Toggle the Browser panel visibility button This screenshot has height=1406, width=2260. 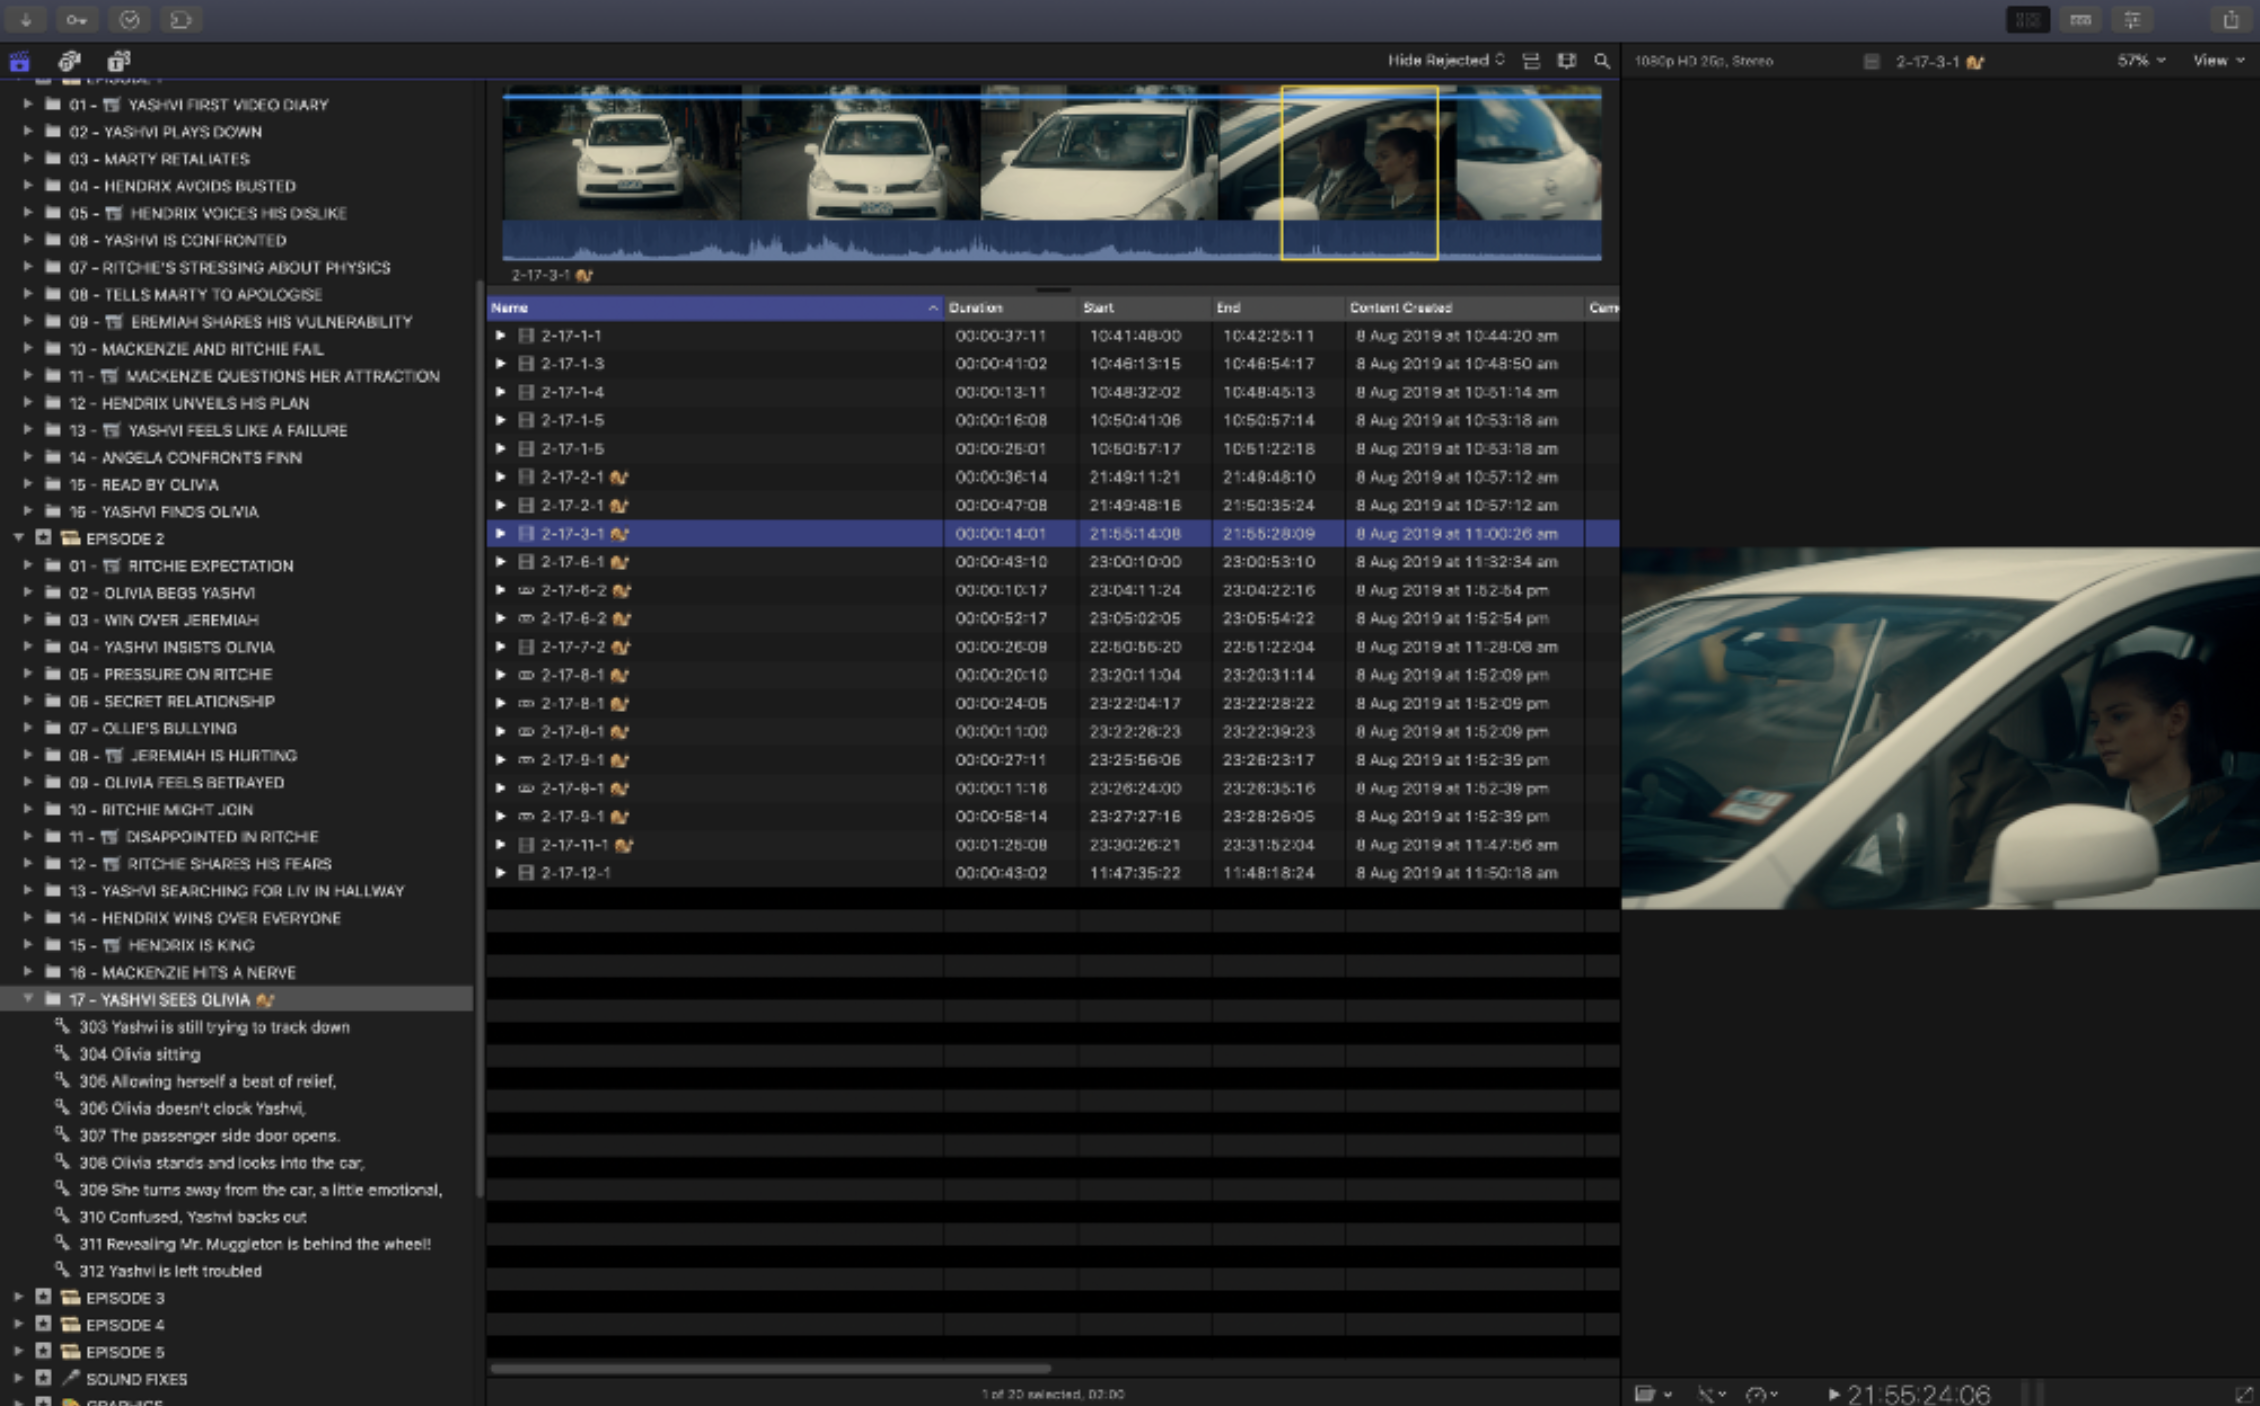[2027, 19]
